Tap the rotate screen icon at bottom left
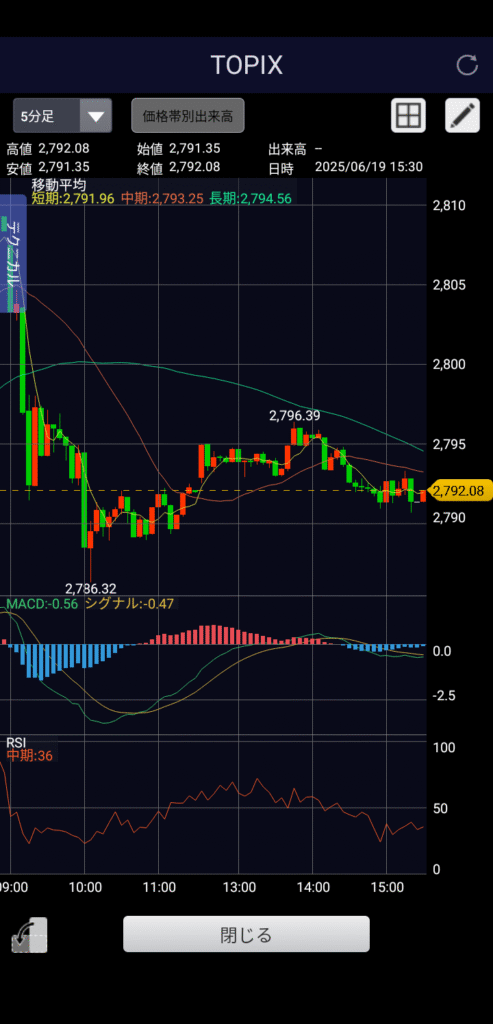The height and width of the screenshot is (1024, 493). tap(29, 935)
